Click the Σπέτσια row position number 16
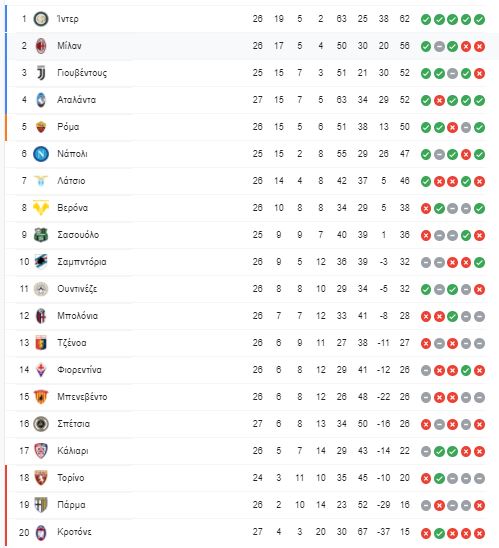 click(24, 424)
